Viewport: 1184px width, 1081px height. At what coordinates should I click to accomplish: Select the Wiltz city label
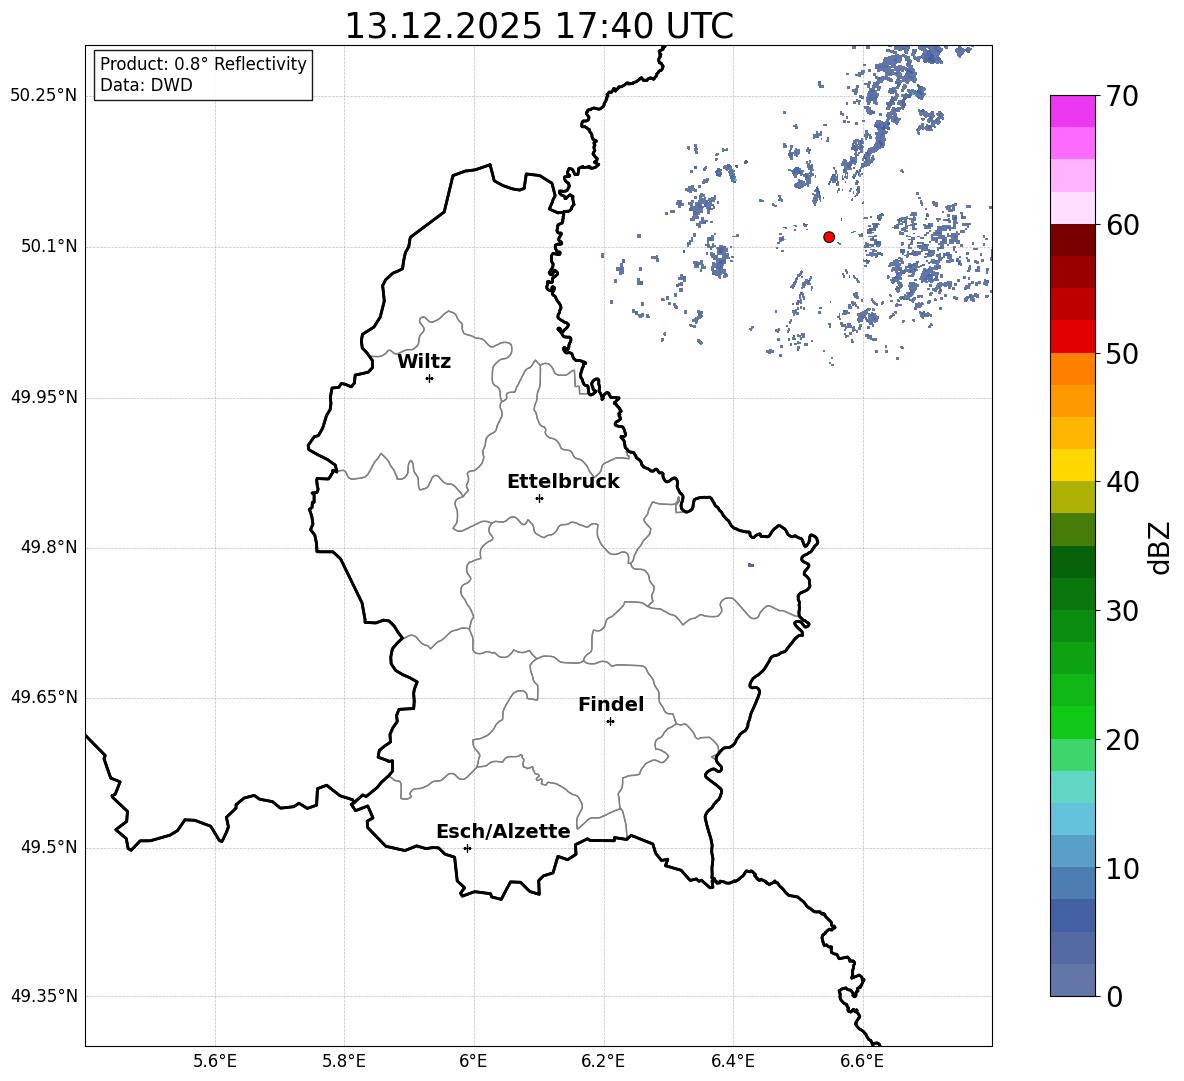[x=424, y=362]
